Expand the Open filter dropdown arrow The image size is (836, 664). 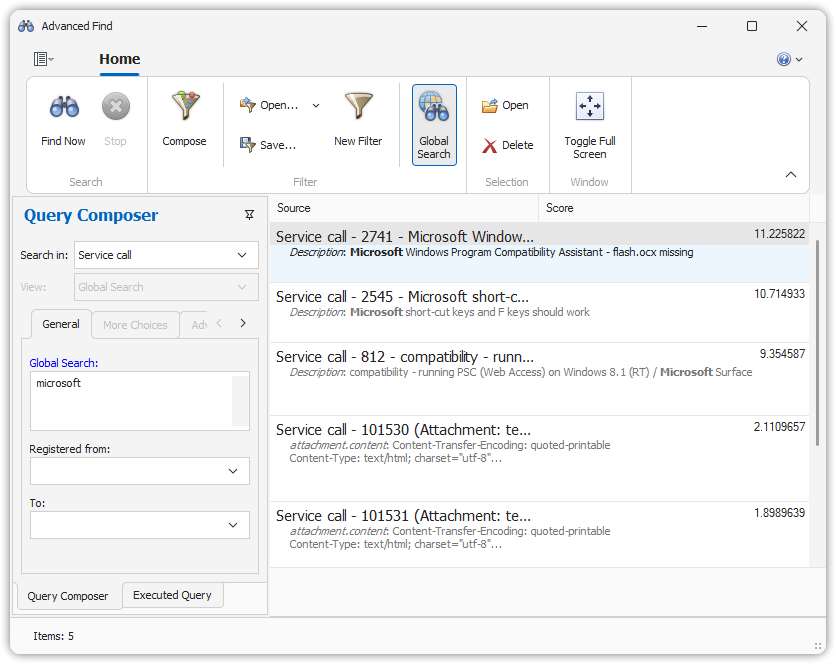pyautogui.click(x=316, y=105)
